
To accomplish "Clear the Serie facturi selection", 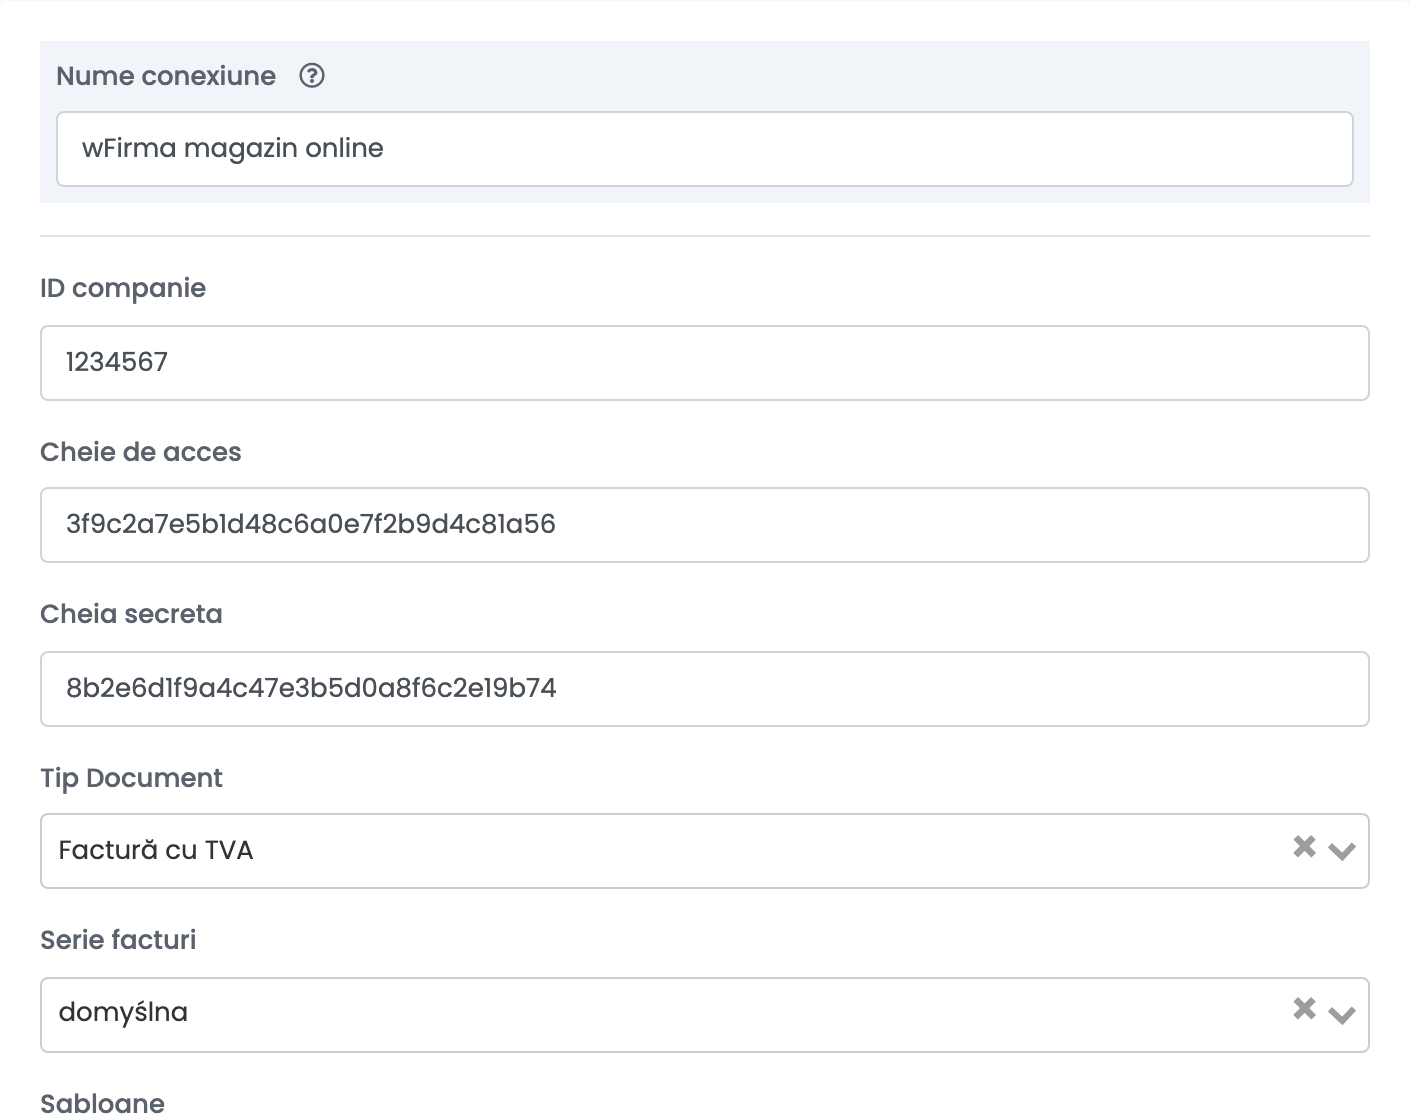I will 1304,1009.
